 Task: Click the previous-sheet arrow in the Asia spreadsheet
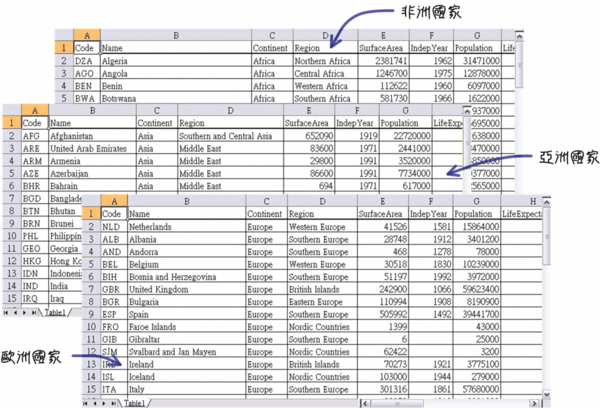pos(15,313)
